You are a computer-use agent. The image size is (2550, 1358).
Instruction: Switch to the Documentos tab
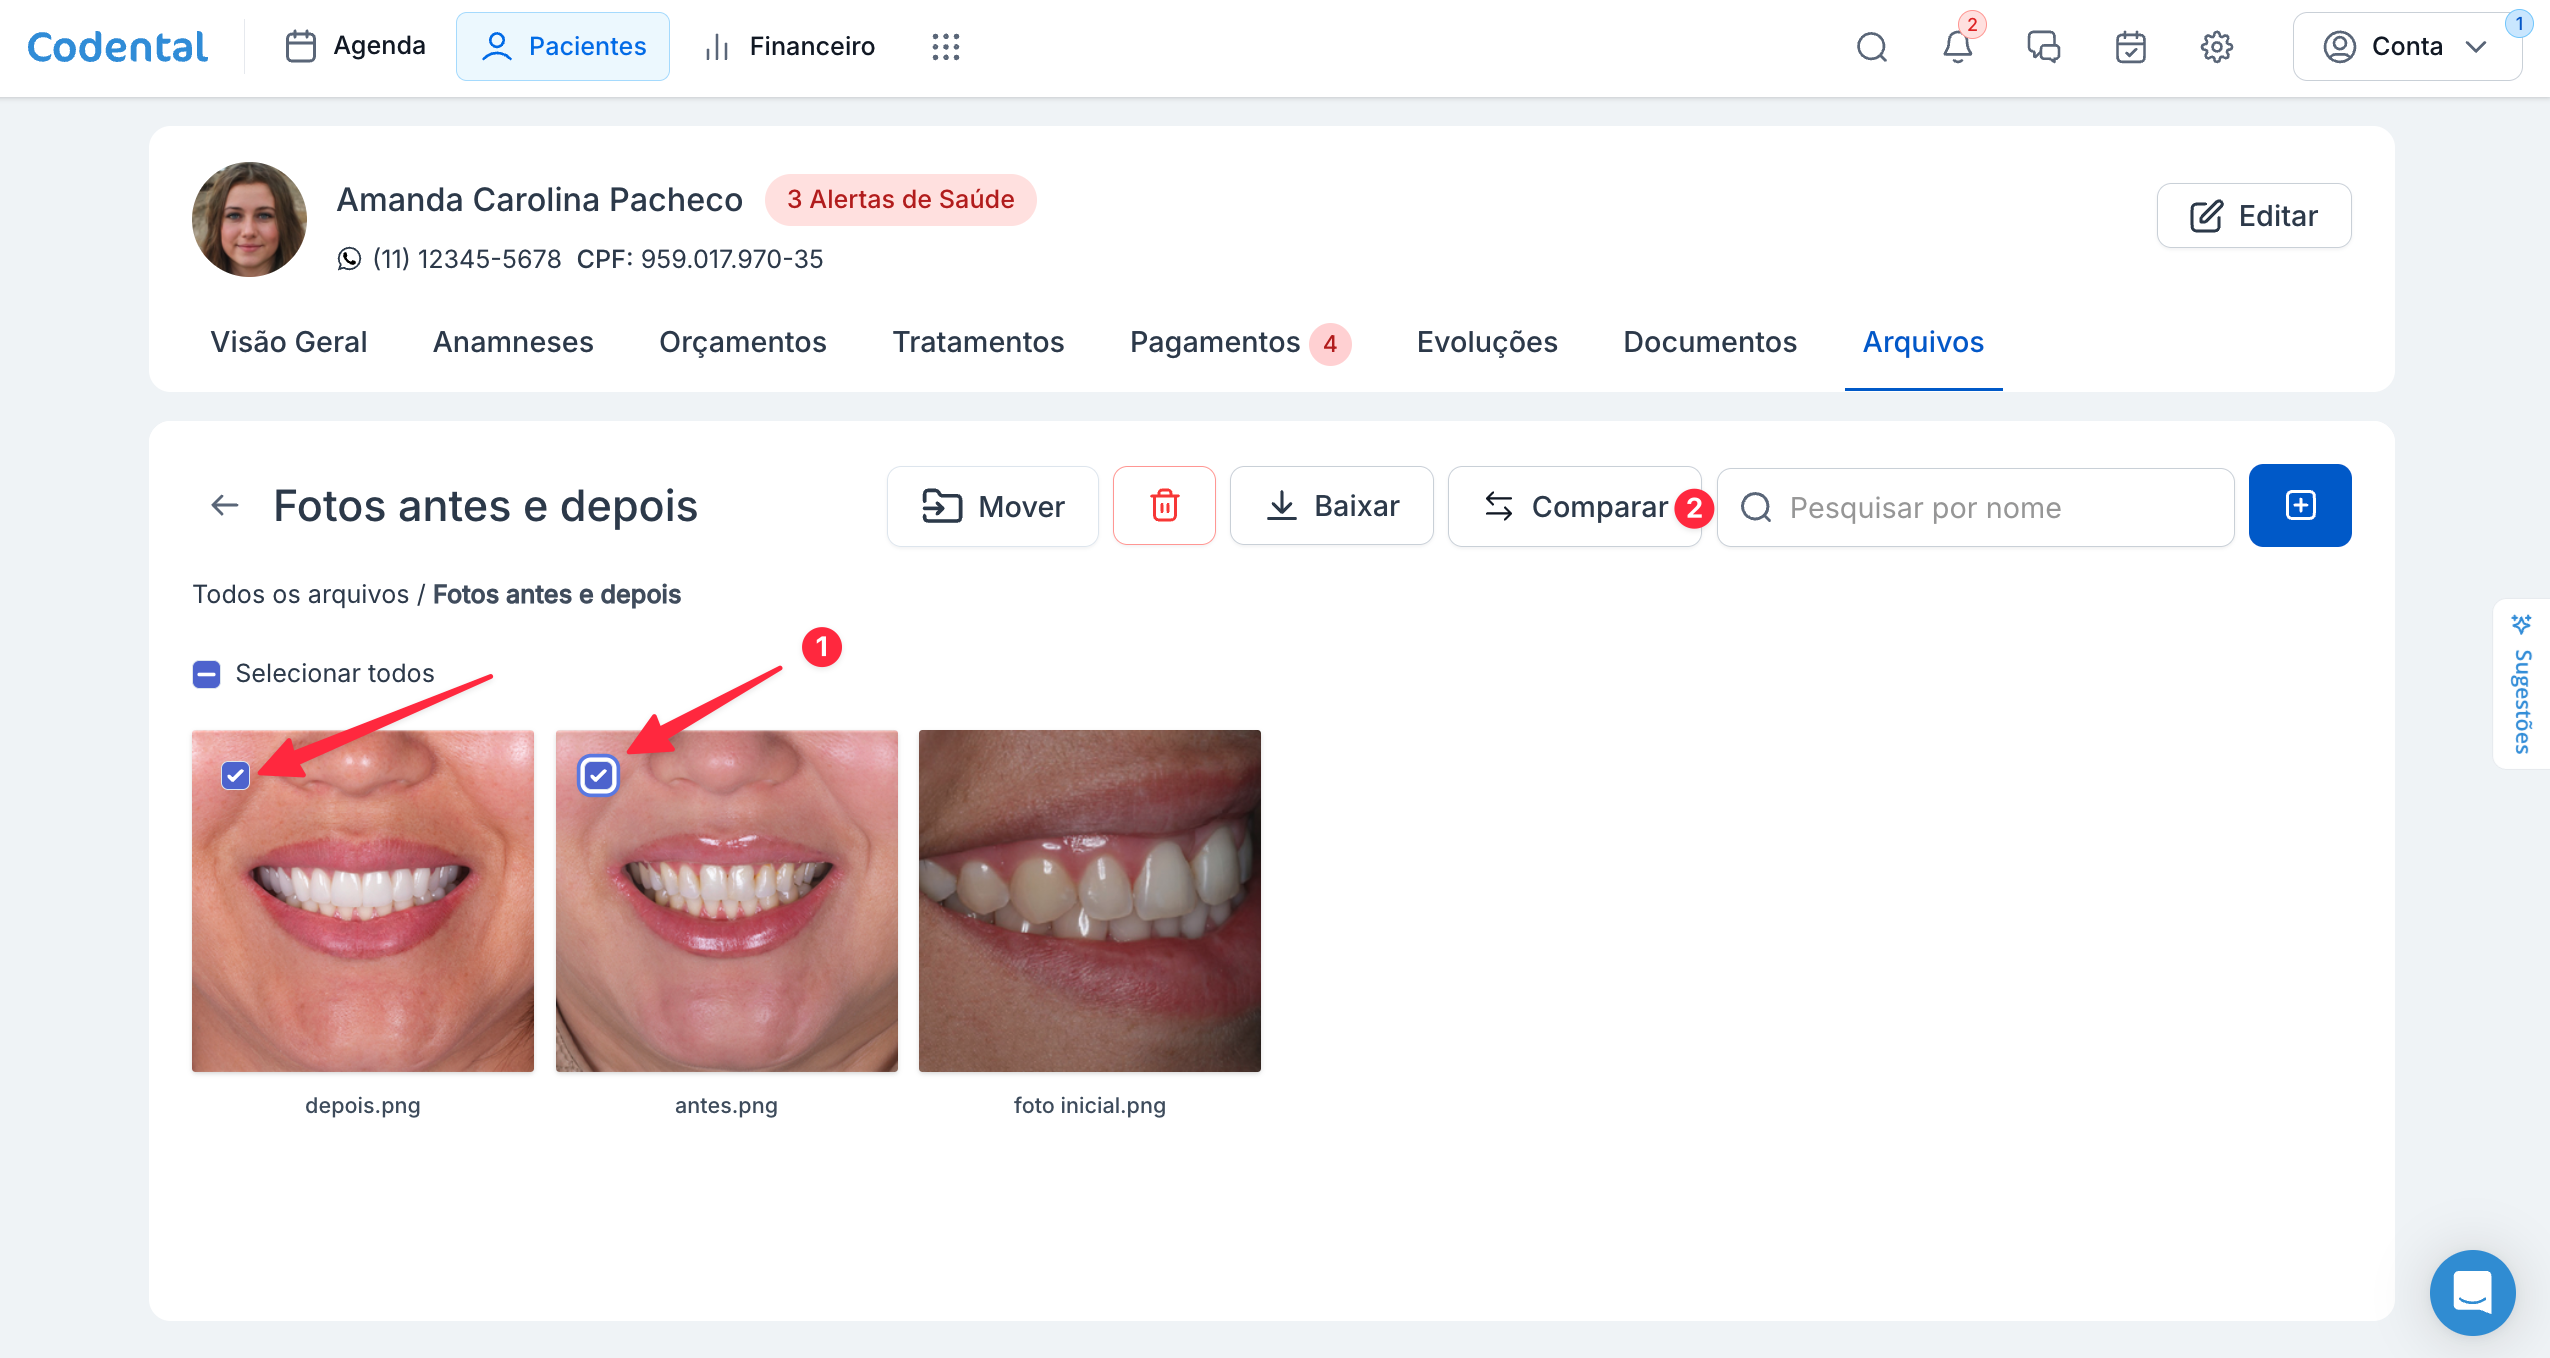click(1710, 342)
